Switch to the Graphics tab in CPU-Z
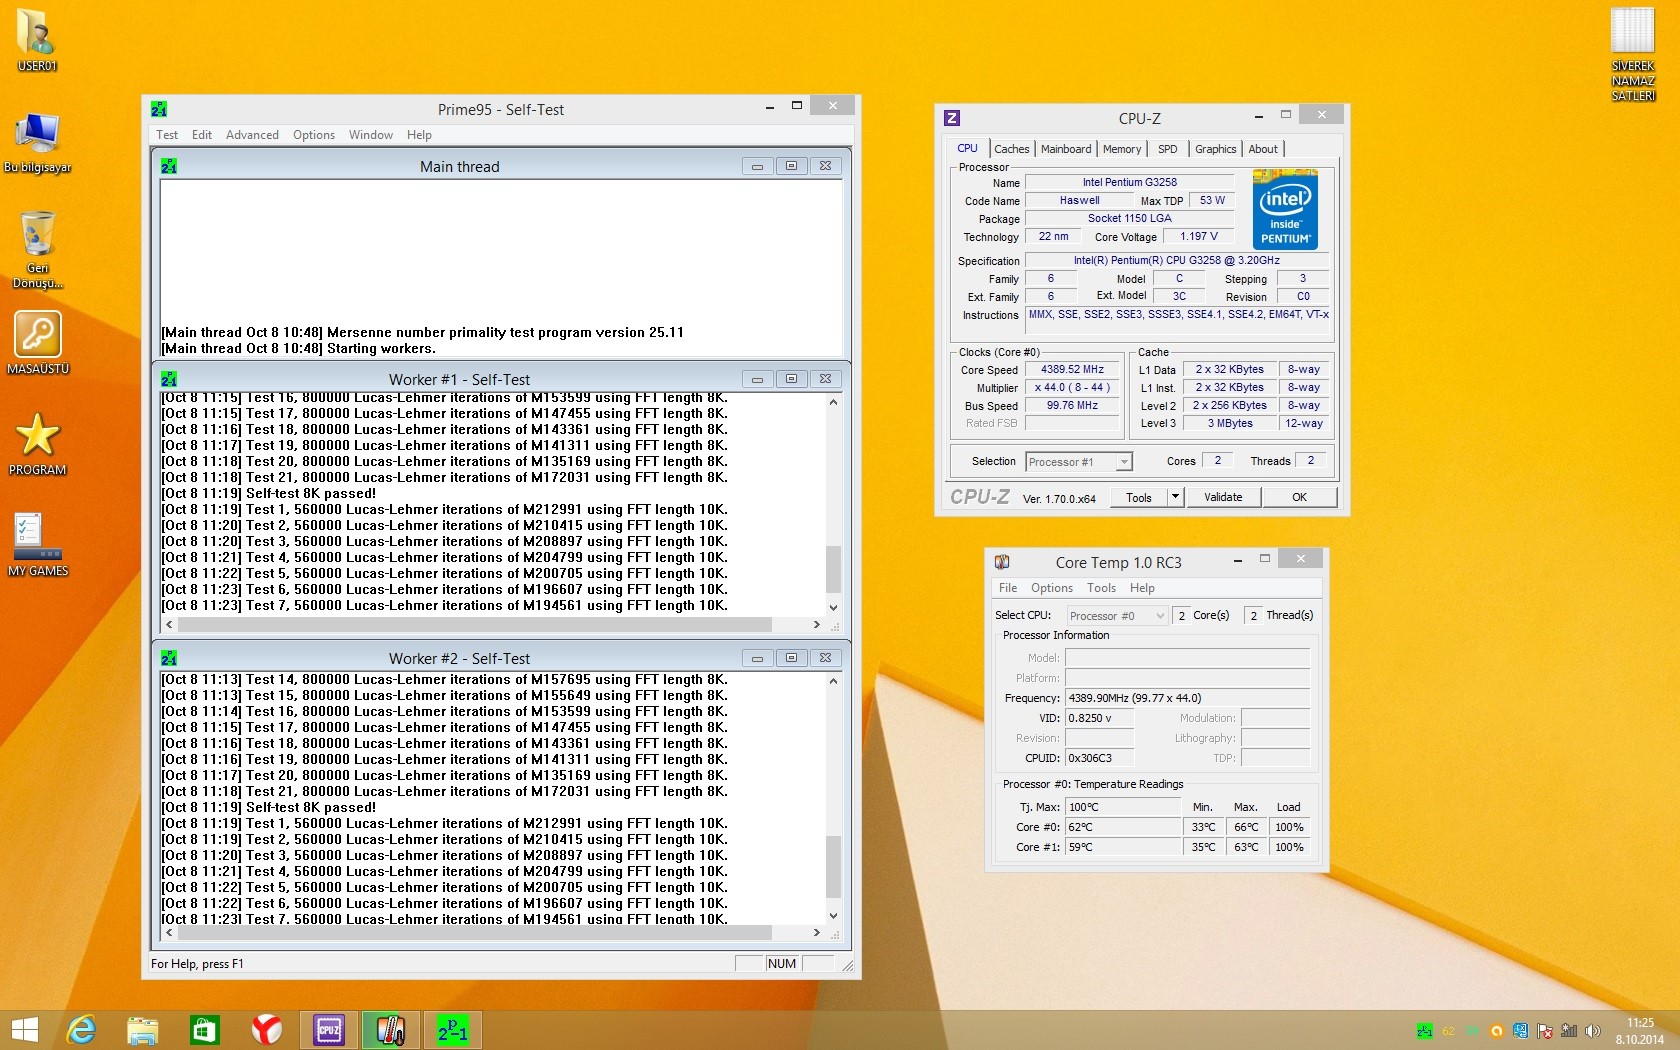1680x1050 pixels. tap(1215, 149)
